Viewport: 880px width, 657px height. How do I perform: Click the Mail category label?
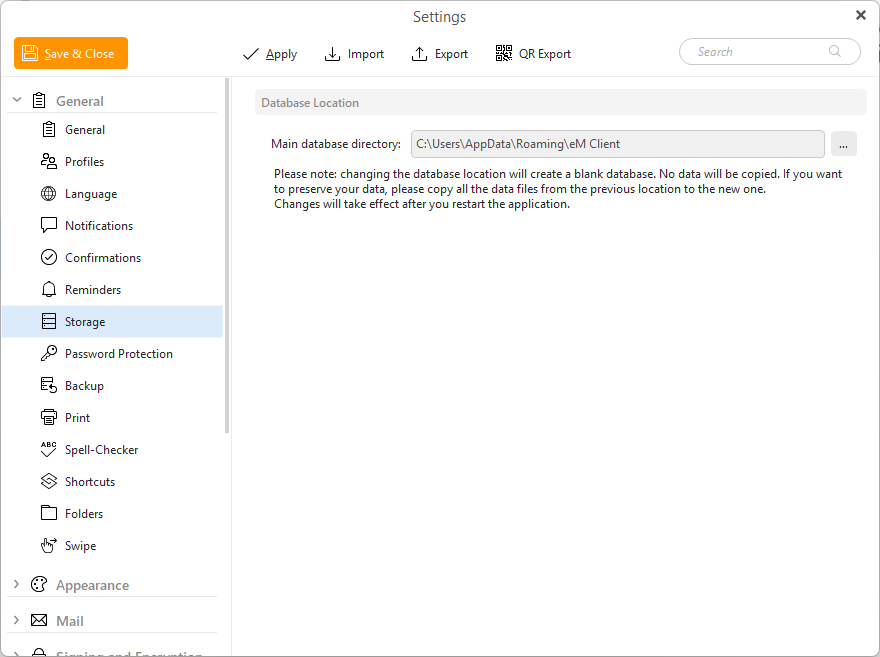[70, 621]
